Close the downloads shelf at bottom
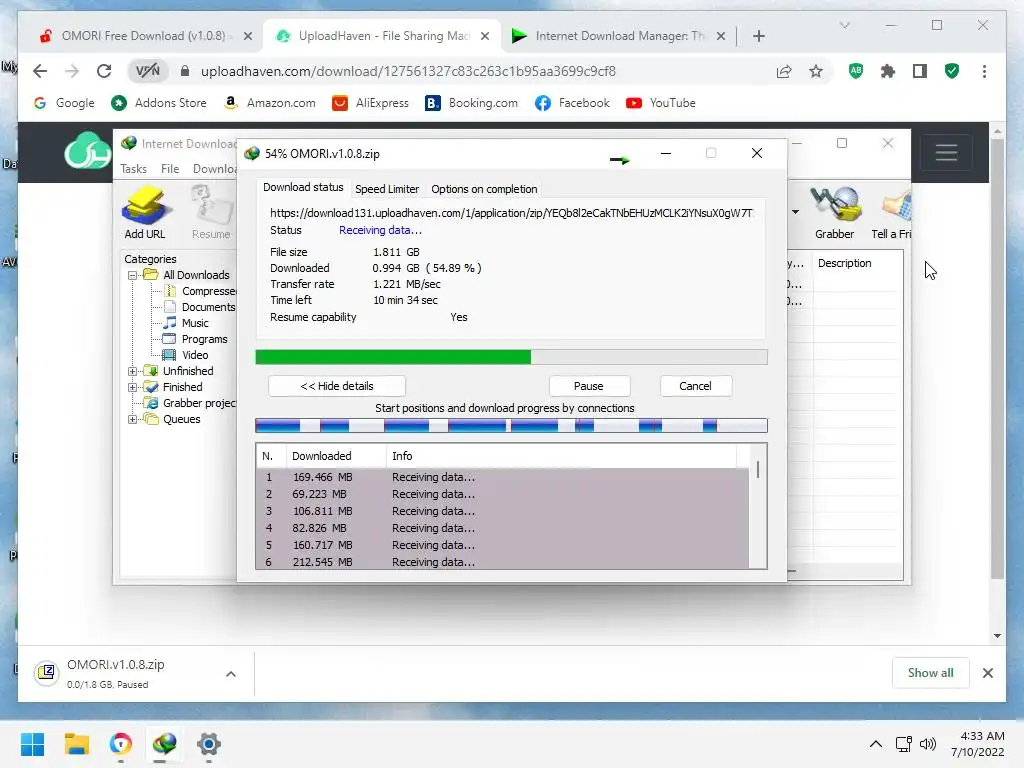This screenshot has width=1024, height=768. pos(987,673)
